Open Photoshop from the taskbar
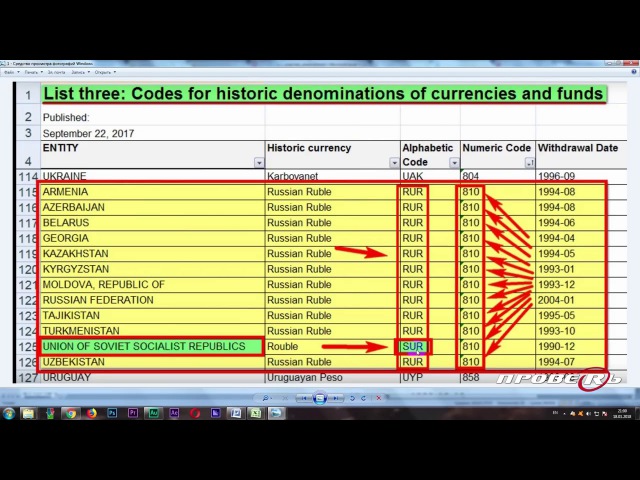Screen dimensions: 640x480 [x=112, y=413]
